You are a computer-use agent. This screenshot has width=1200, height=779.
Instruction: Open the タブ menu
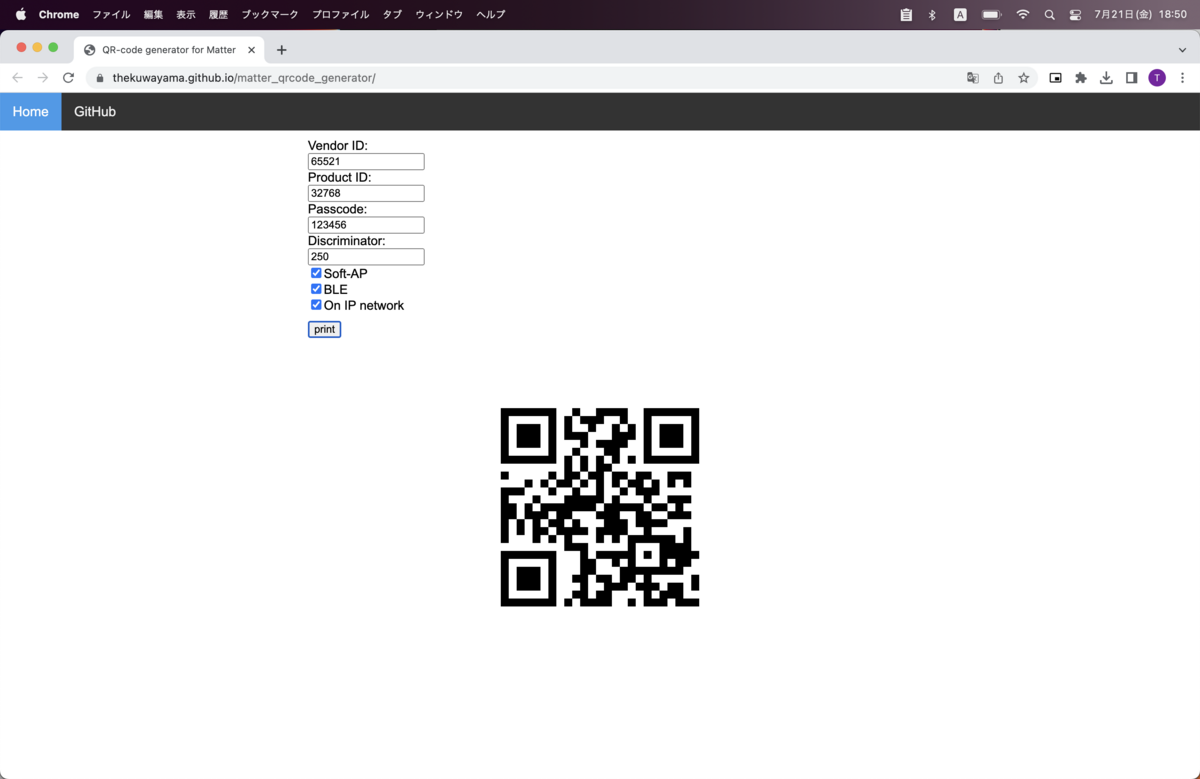click(392, 14)
